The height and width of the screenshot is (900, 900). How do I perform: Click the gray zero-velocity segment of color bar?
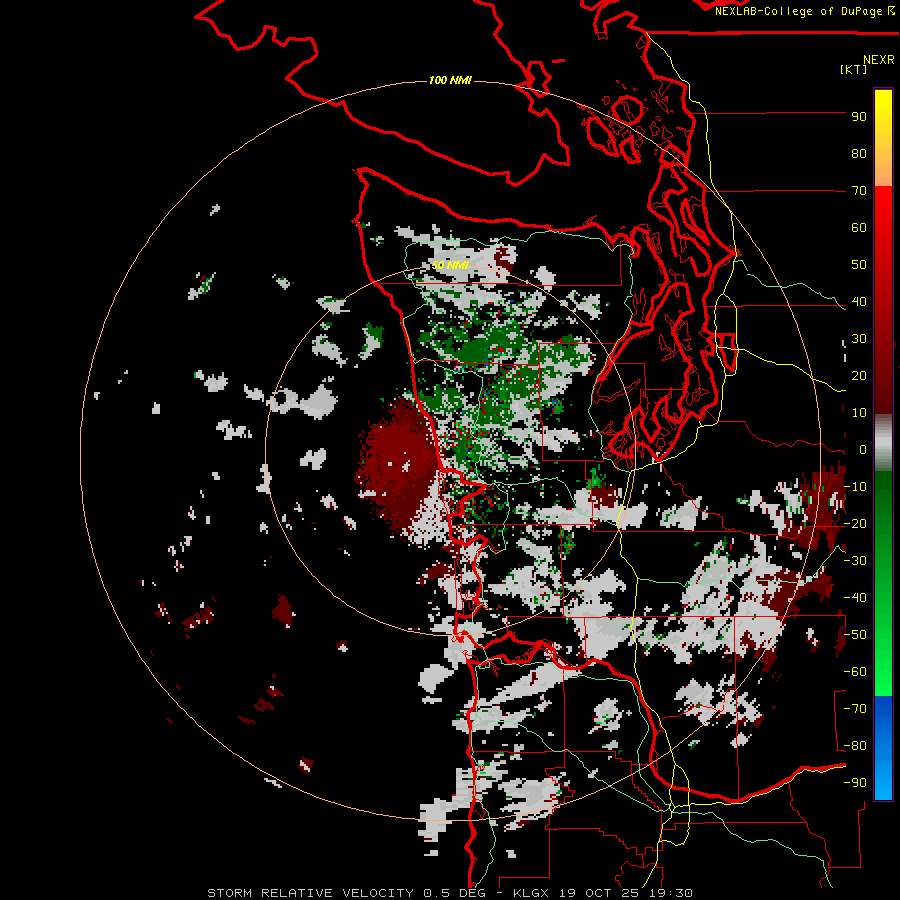883,442
